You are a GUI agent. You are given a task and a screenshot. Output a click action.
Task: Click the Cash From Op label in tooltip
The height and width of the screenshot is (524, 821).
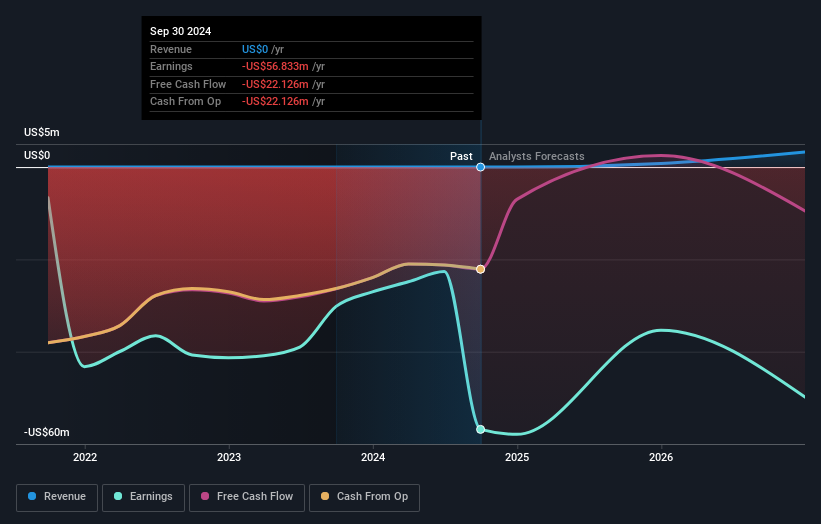[185, 102]
